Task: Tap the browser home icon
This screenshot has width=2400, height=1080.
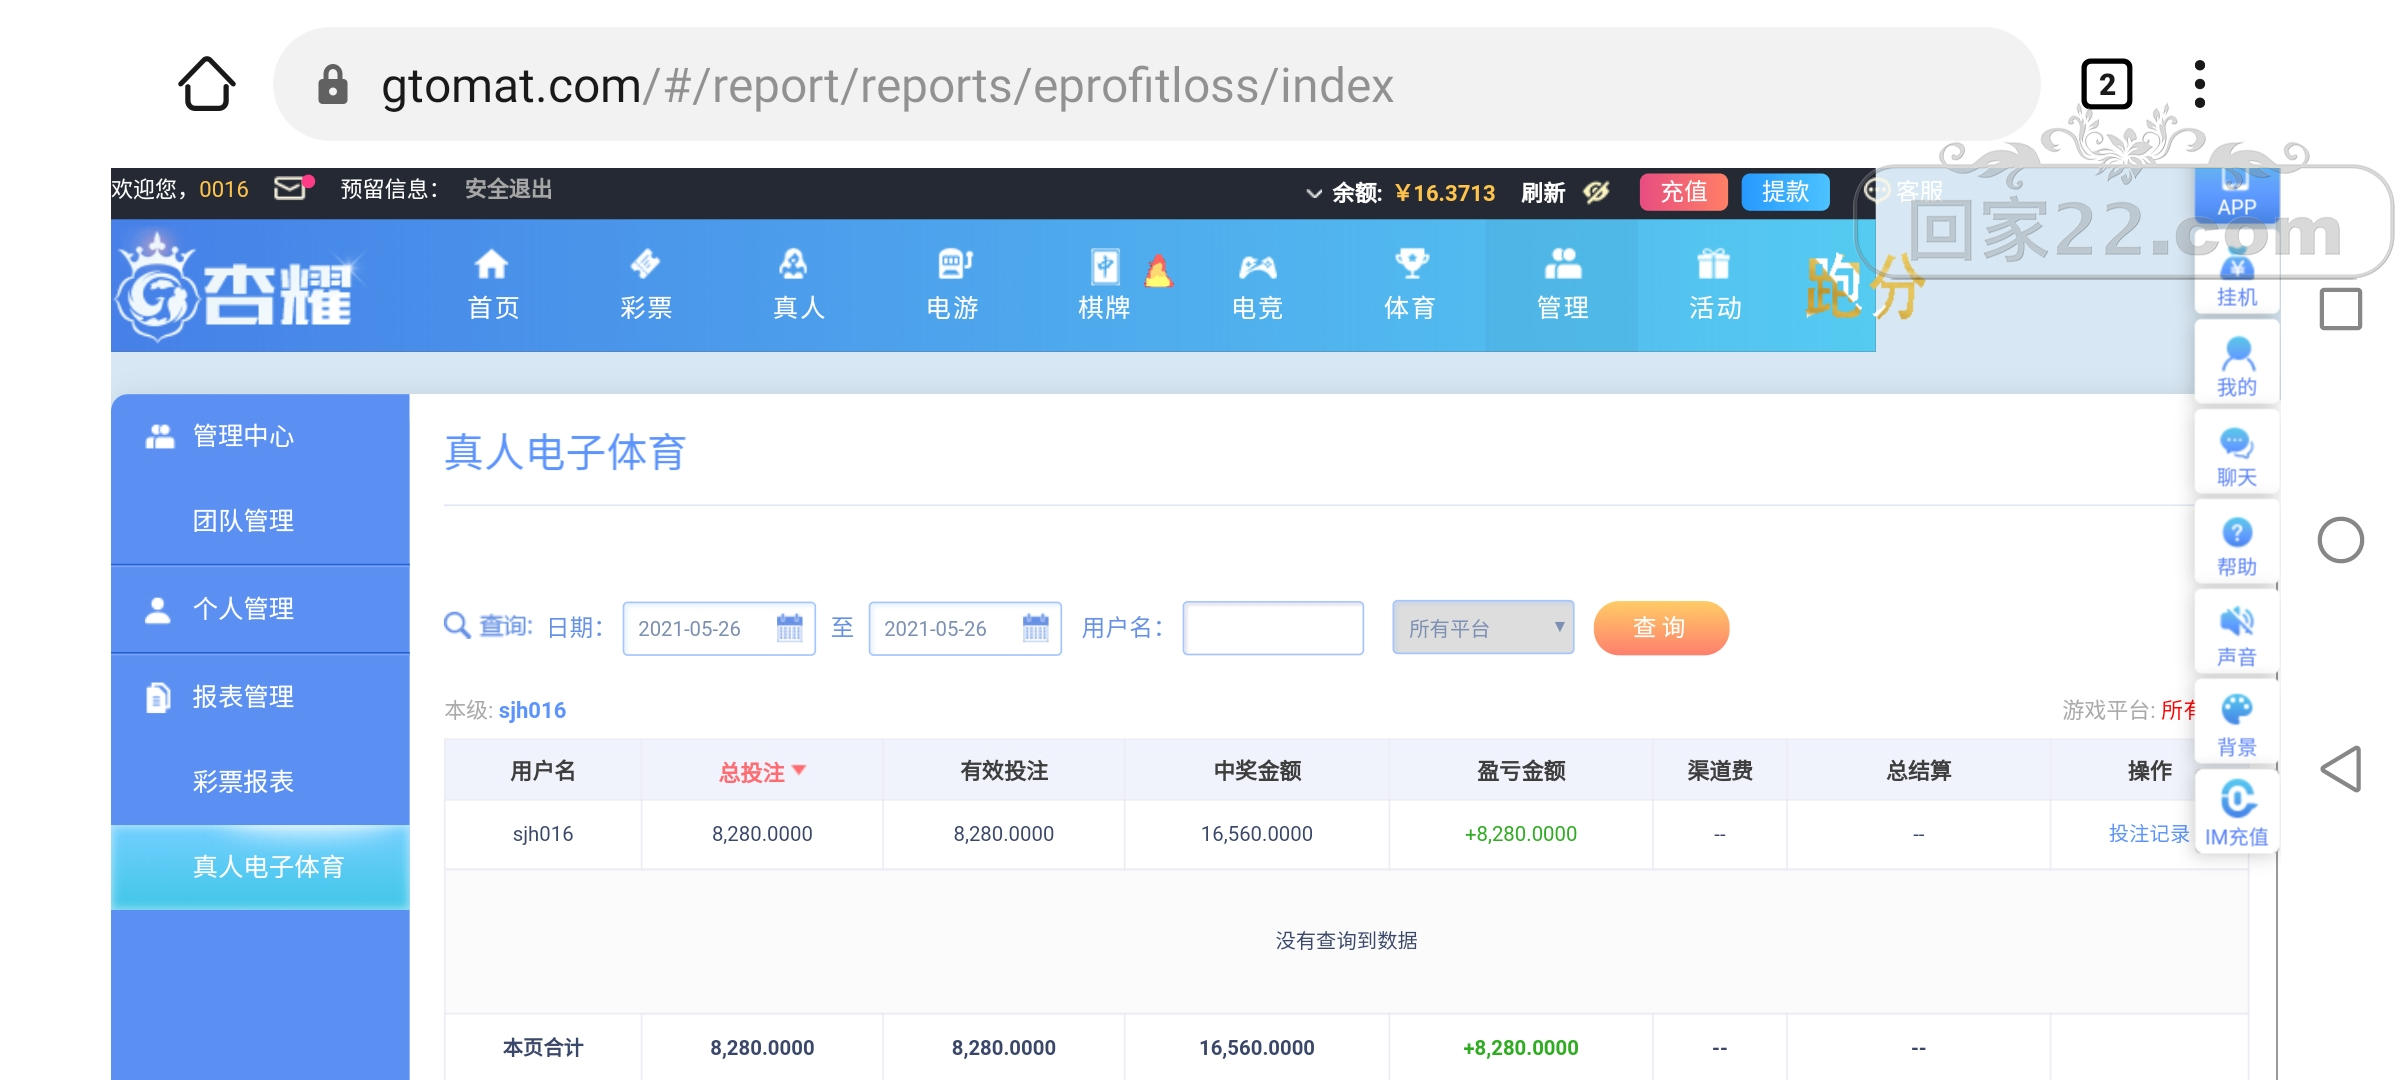Action: 207,84
